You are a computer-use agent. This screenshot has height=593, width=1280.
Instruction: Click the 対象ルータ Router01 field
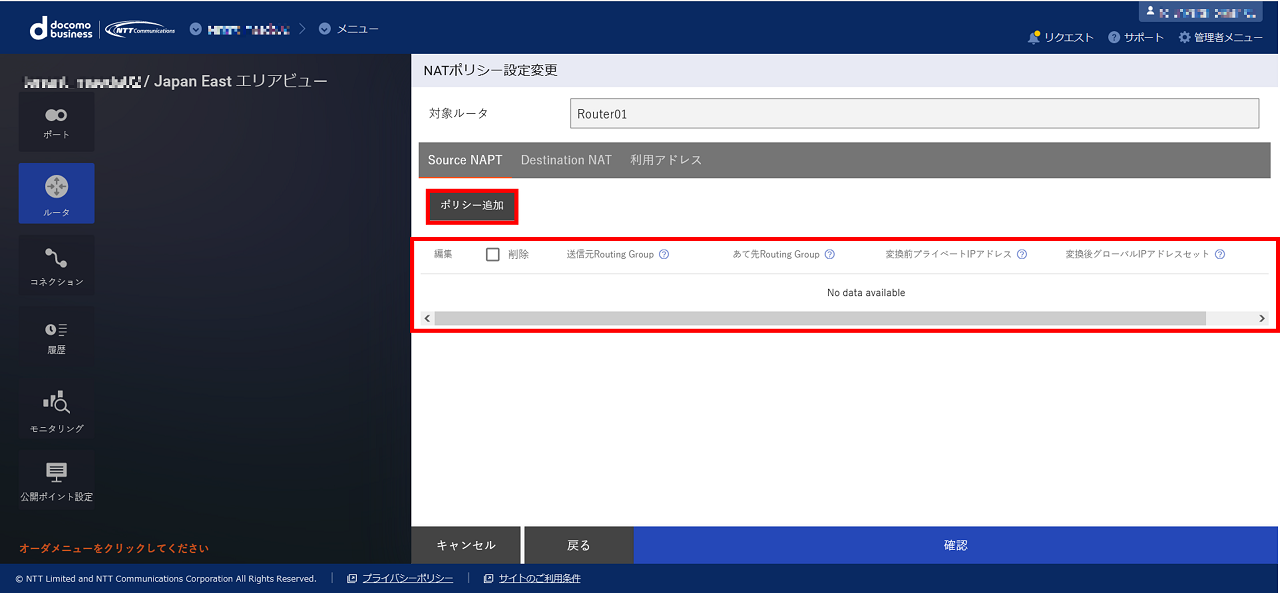click(x=914, y=114)
